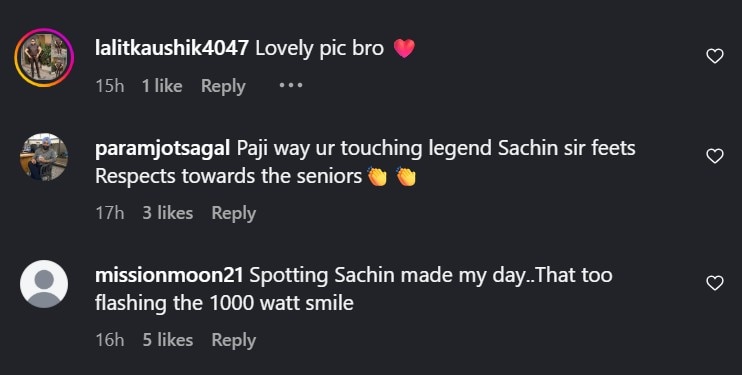Open the paramjotsagal username link
742x375 pixels.
pyautogui.click(x=163, y=148)
